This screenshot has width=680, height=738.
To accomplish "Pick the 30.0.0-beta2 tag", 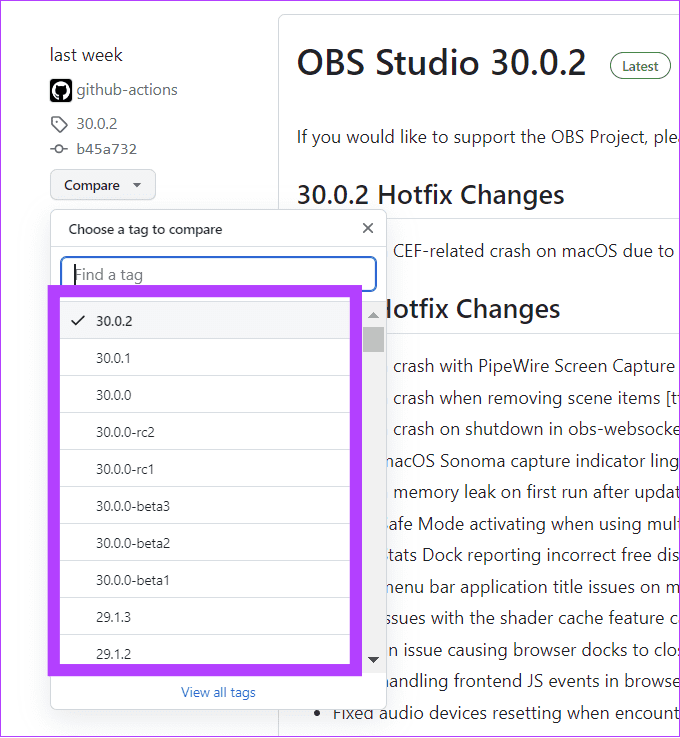I will pyautogui.click(x=133, y=543).
